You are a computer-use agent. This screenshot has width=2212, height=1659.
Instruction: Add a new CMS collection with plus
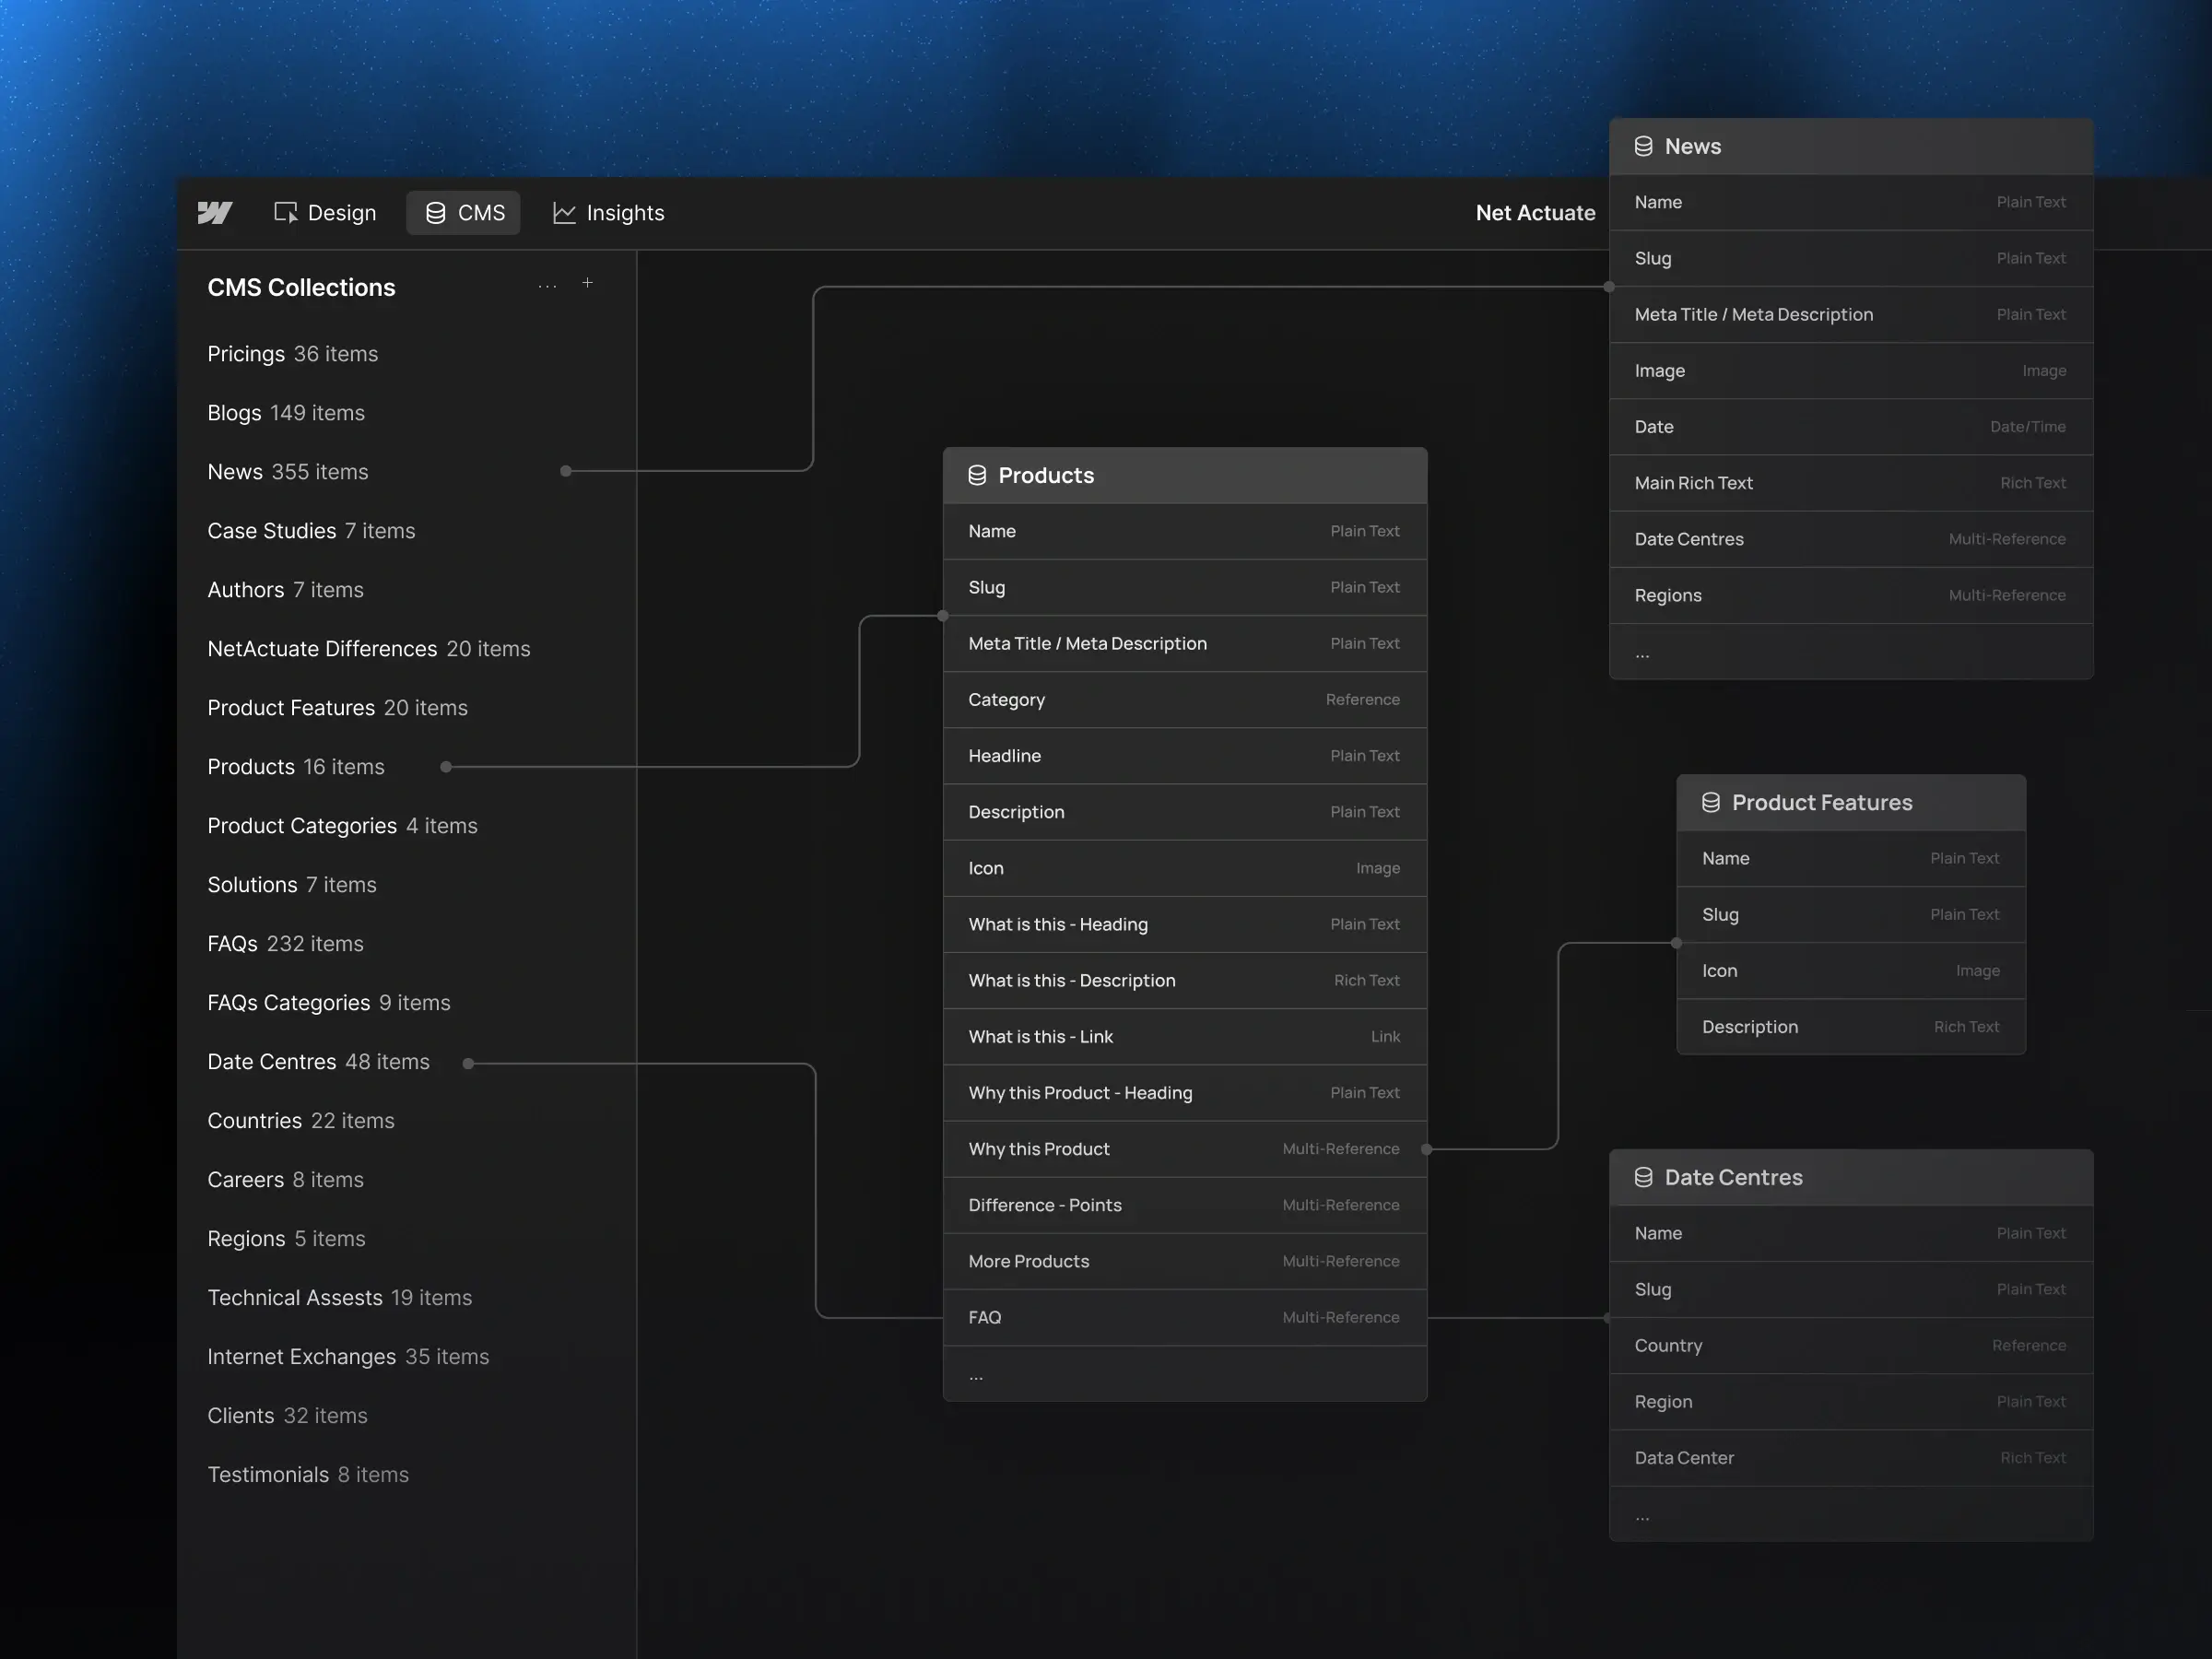588,283
